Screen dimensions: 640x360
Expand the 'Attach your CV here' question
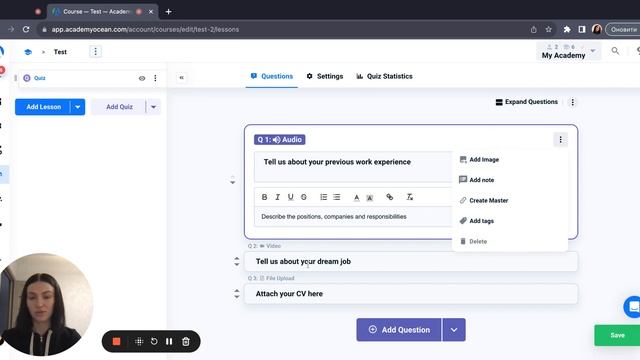pos(411,294)
